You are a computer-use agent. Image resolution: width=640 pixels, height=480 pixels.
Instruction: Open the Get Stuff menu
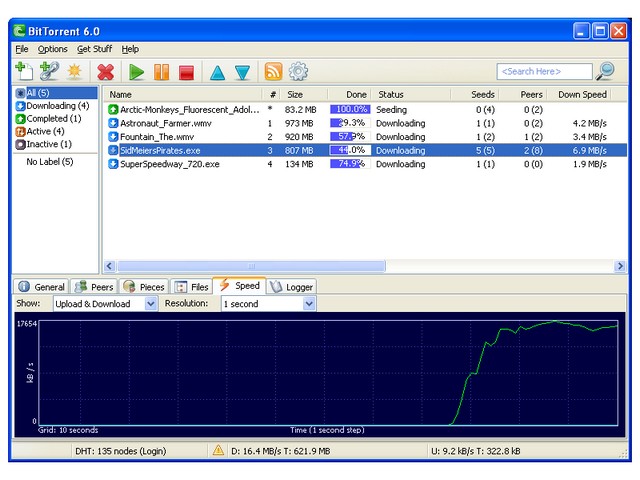(x=94, y=49)
